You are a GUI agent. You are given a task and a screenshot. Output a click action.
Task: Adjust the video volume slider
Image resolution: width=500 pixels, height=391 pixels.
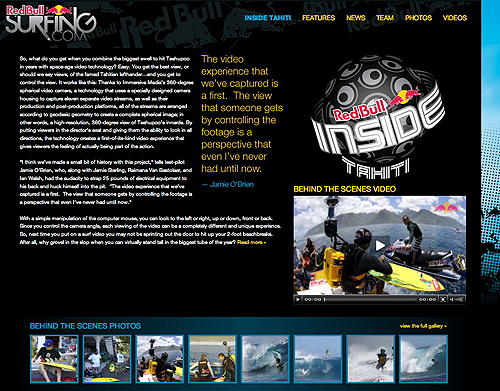[459, 299]
